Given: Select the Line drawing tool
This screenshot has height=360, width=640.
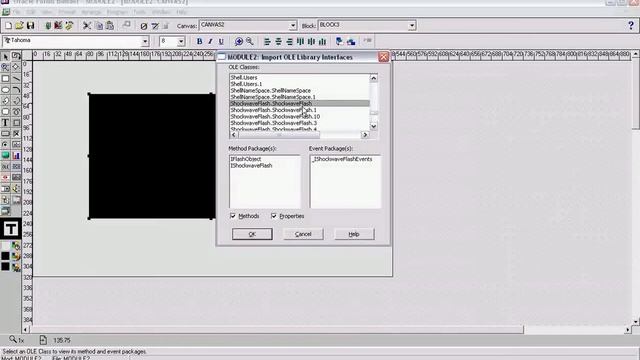Looking at the screenshot, I should (16, 78).
